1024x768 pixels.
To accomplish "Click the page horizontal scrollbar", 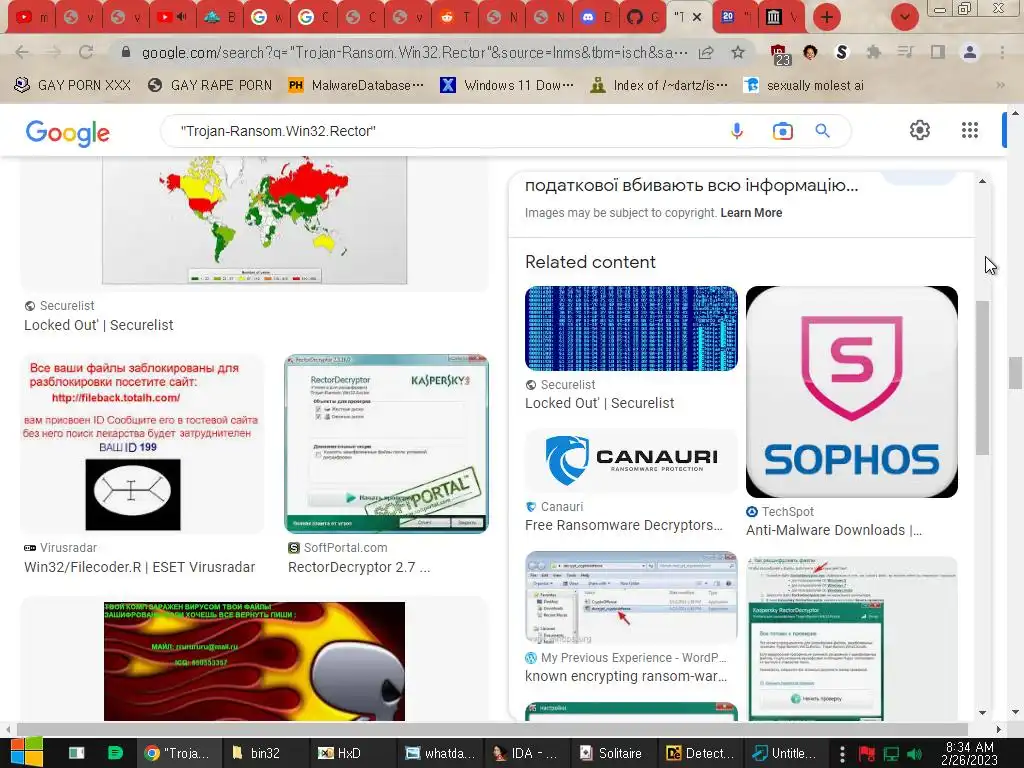I will click(x=492, y=729).
